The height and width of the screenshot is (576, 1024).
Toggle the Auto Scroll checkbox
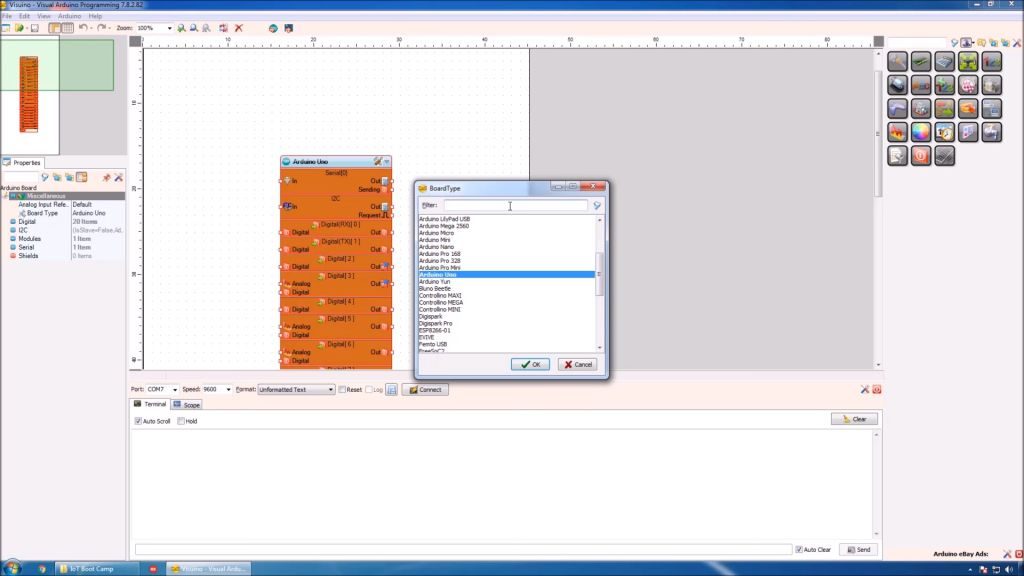click(x=139, y=421)
